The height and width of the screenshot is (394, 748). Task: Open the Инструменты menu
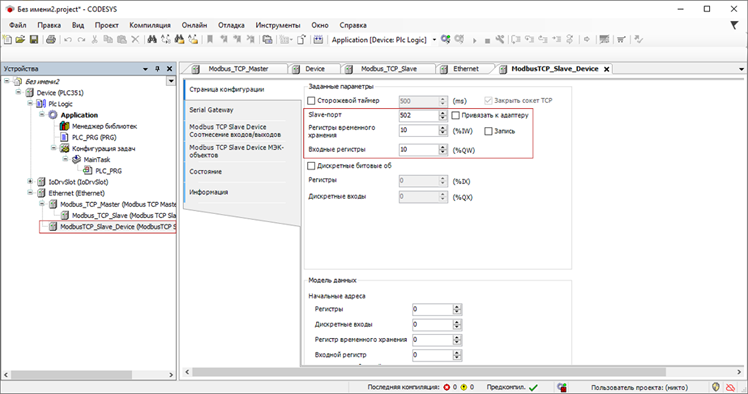[x=278, y=25]
